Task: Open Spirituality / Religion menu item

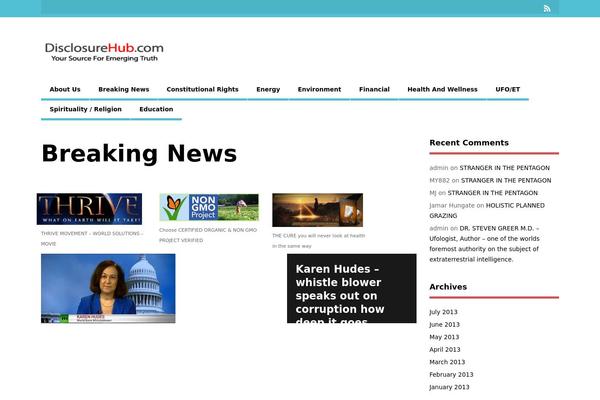Action: pos(86,109)
